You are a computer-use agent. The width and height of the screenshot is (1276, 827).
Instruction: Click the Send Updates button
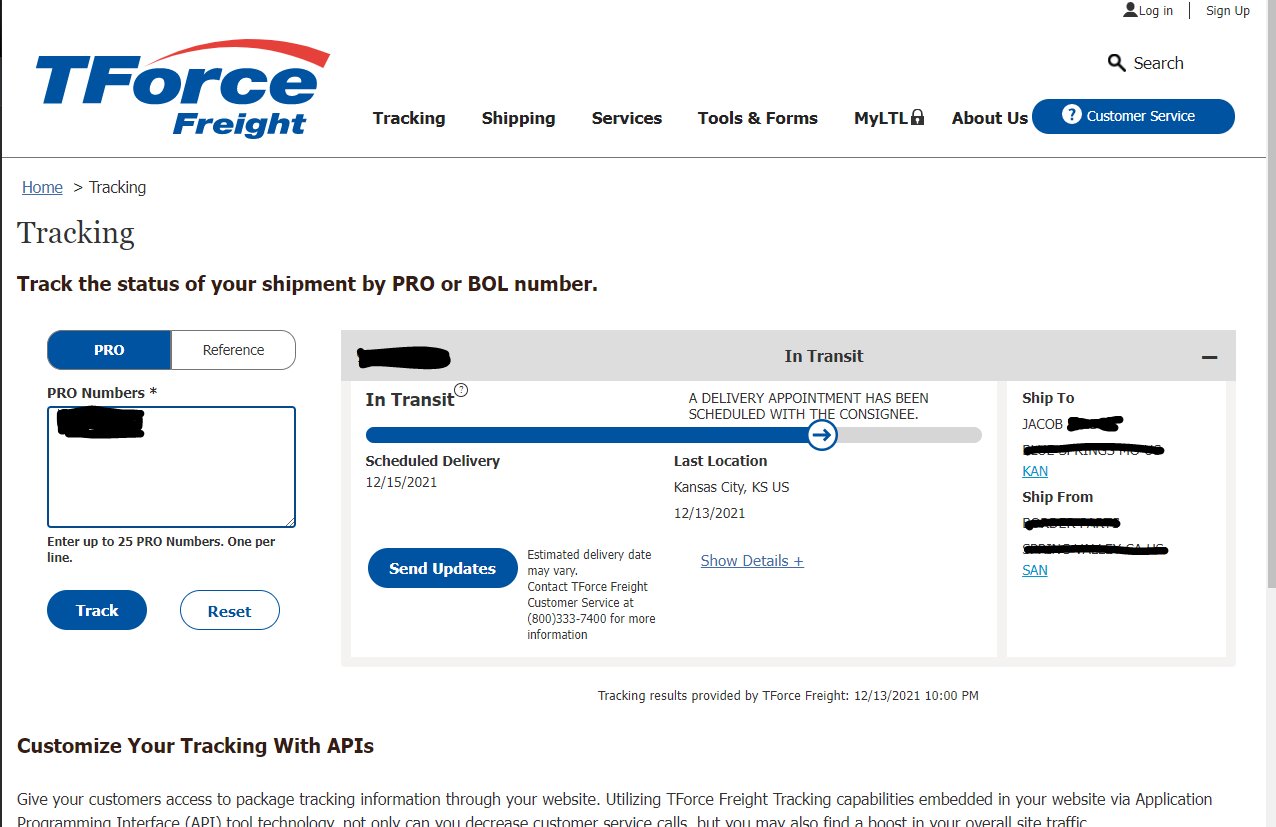pos(443,568)
